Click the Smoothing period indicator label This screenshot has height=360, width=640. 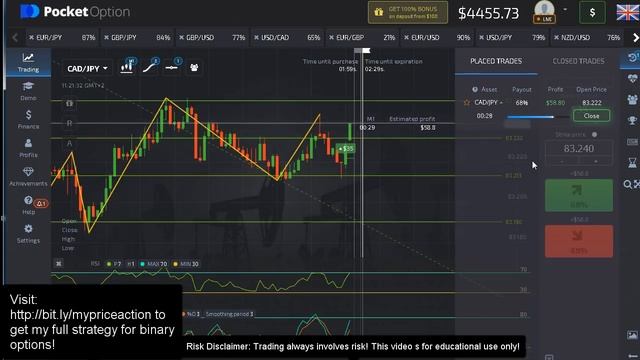point(229,314)
